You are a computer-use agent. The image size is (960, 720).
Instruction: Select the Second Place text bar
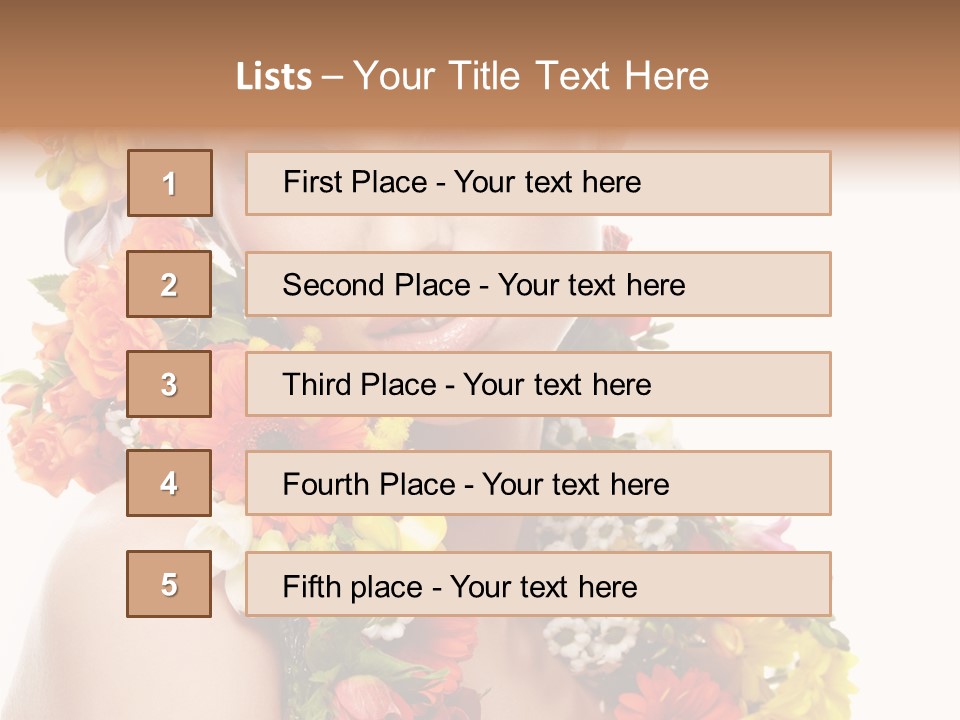coord(538,284)
